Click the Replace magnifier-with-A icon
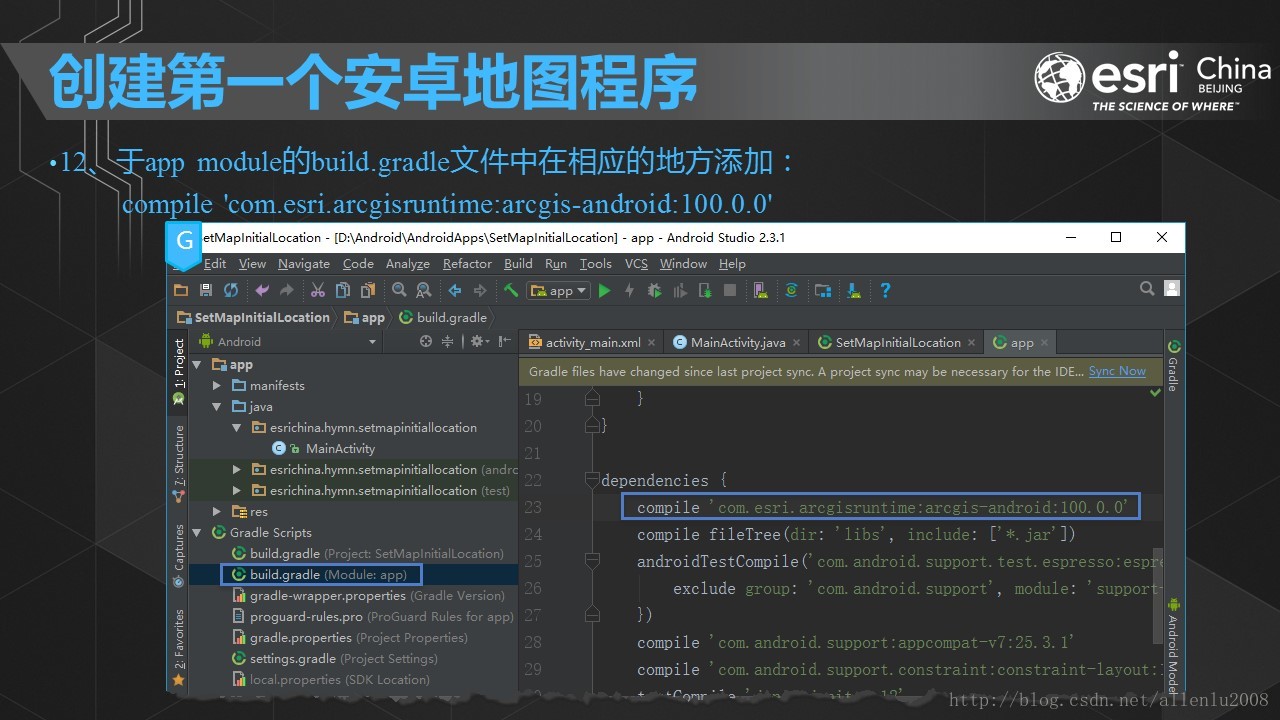This screenshot has height=720, width=1280. pos(424,291)
